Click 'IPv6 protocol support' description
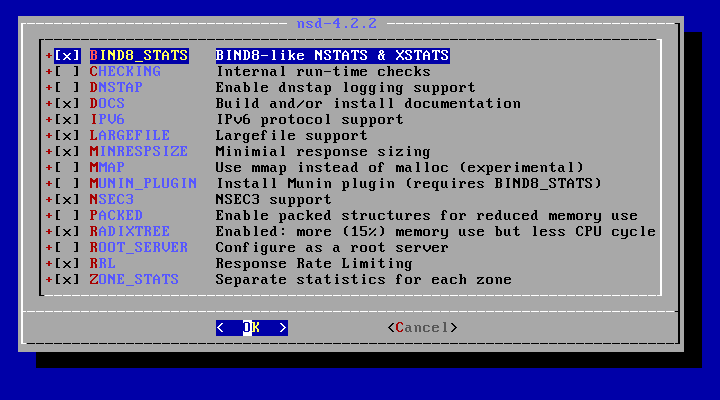The width and height of the screenshot is (720, 400). [310, 119]
